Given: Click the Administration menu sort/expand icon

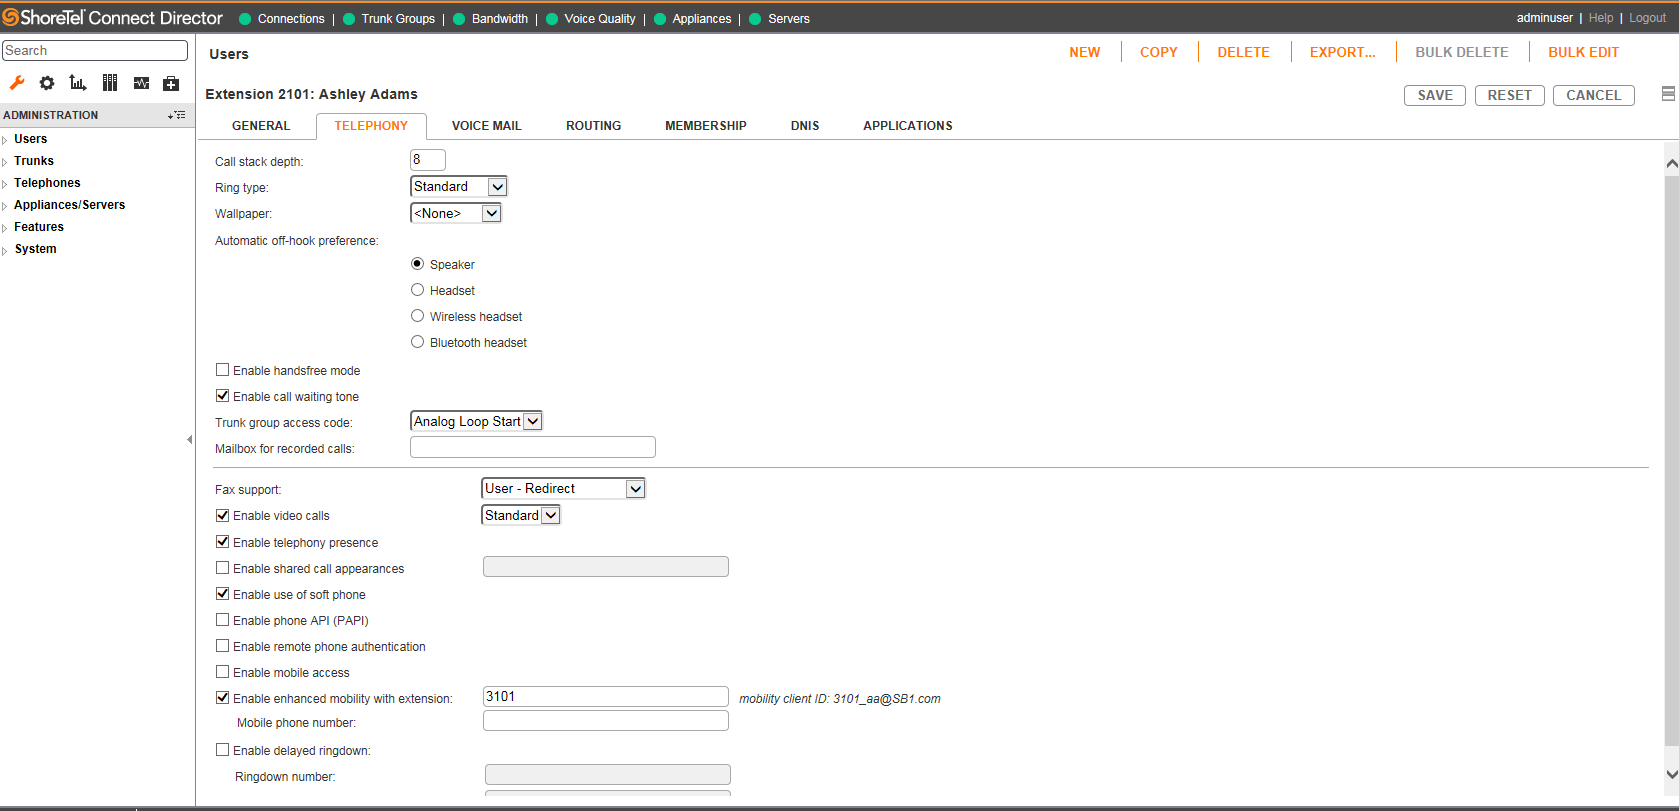Looking at the screenshot, I should coord(177,115).
